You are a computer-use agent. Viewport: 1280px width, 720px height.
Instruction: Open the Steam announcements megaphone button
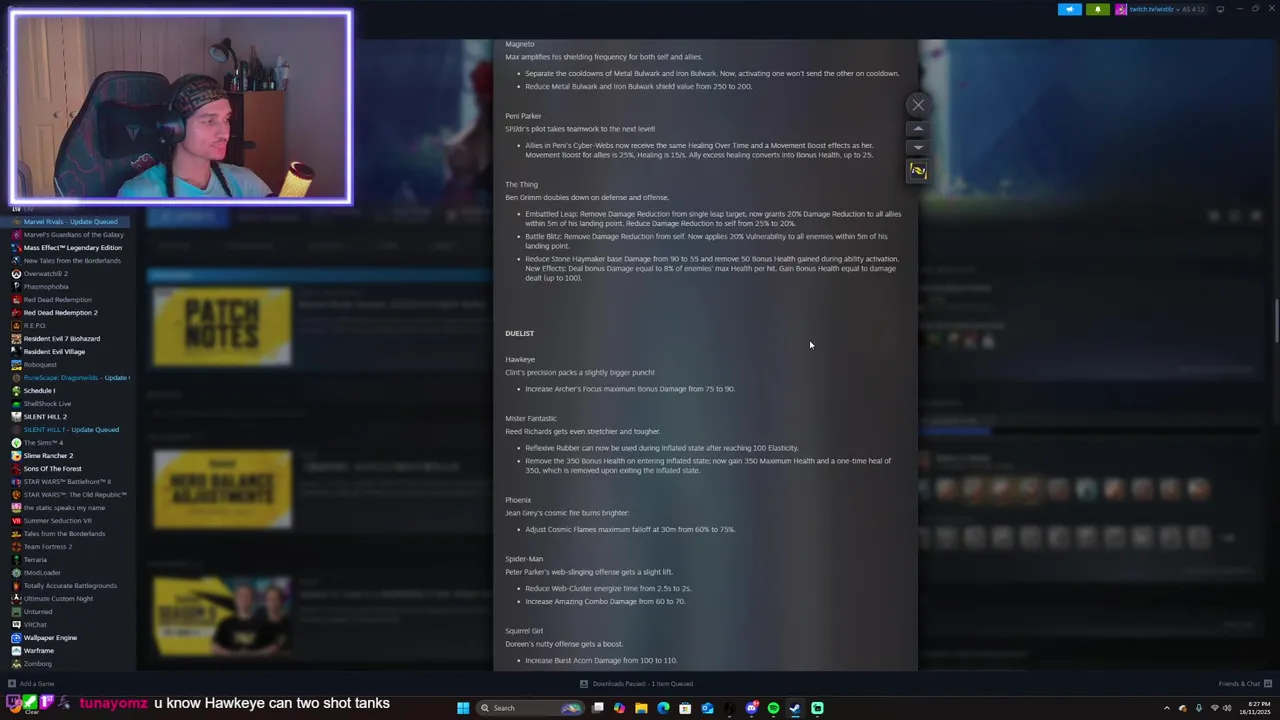click(x=1070, y=9)
